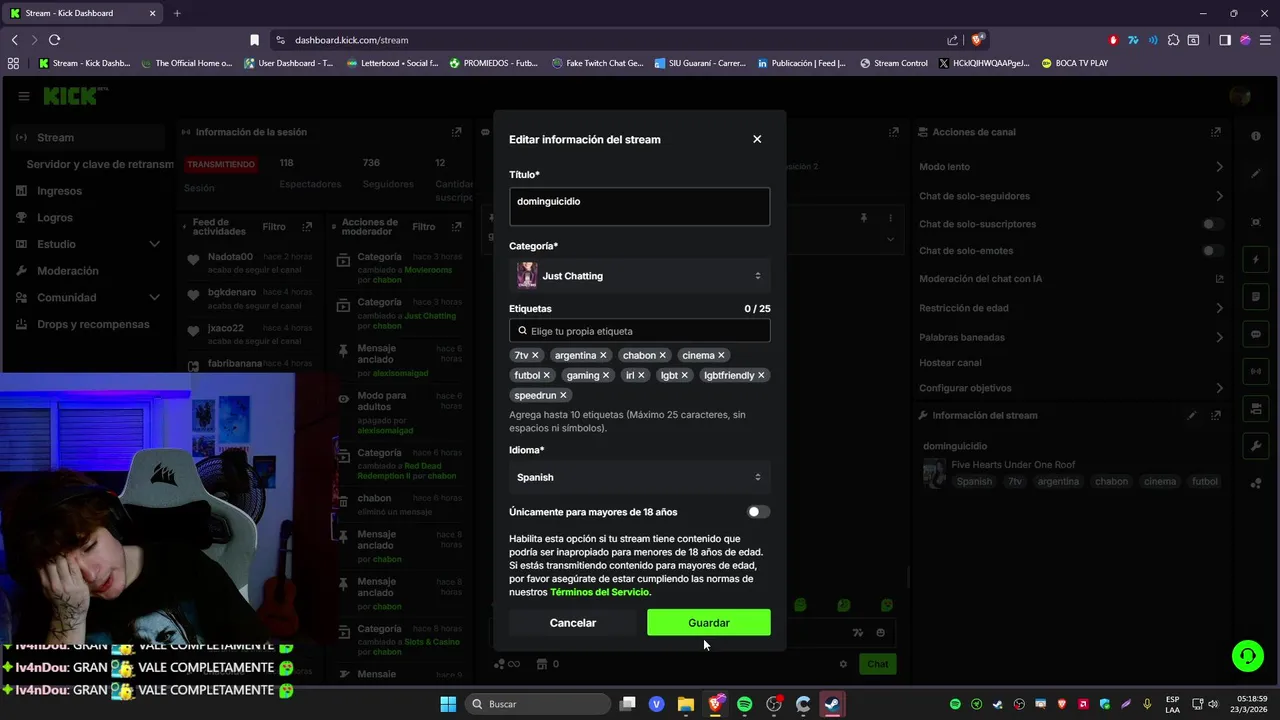Click the bookmark icon in address bar
Image resolution: width=1280 pixels, height=720 pixels.
click(x=254, y=40)
